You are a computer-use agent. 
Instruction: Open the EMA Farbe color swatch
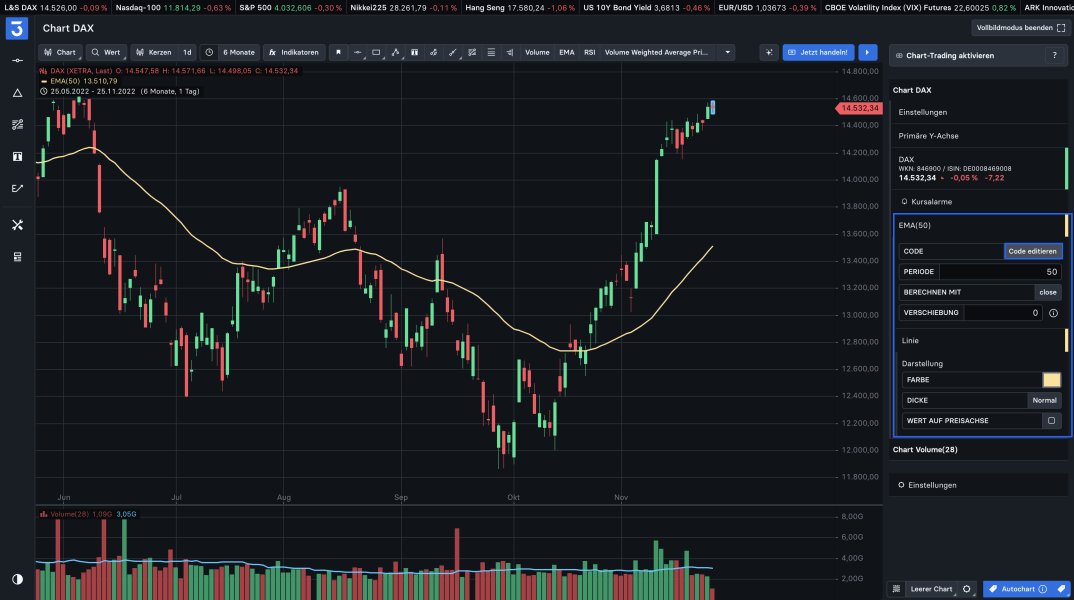(1051, 380)
